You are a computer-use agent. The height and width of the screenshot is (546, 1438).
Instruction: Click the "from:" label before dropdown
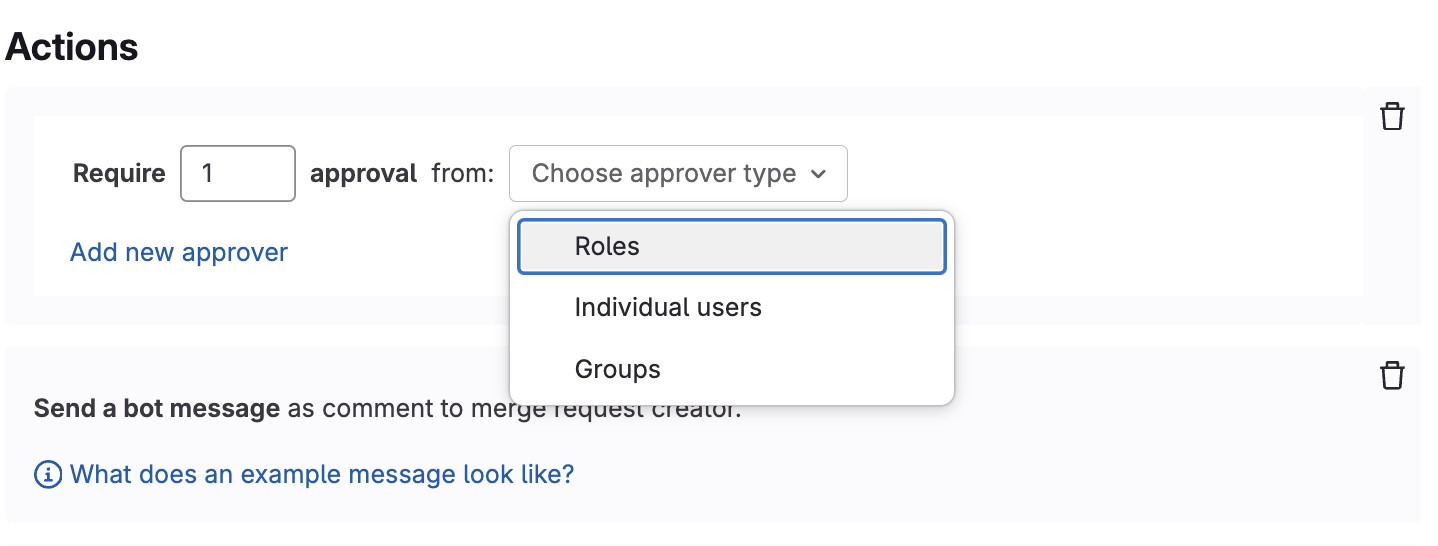pos(463,174)
